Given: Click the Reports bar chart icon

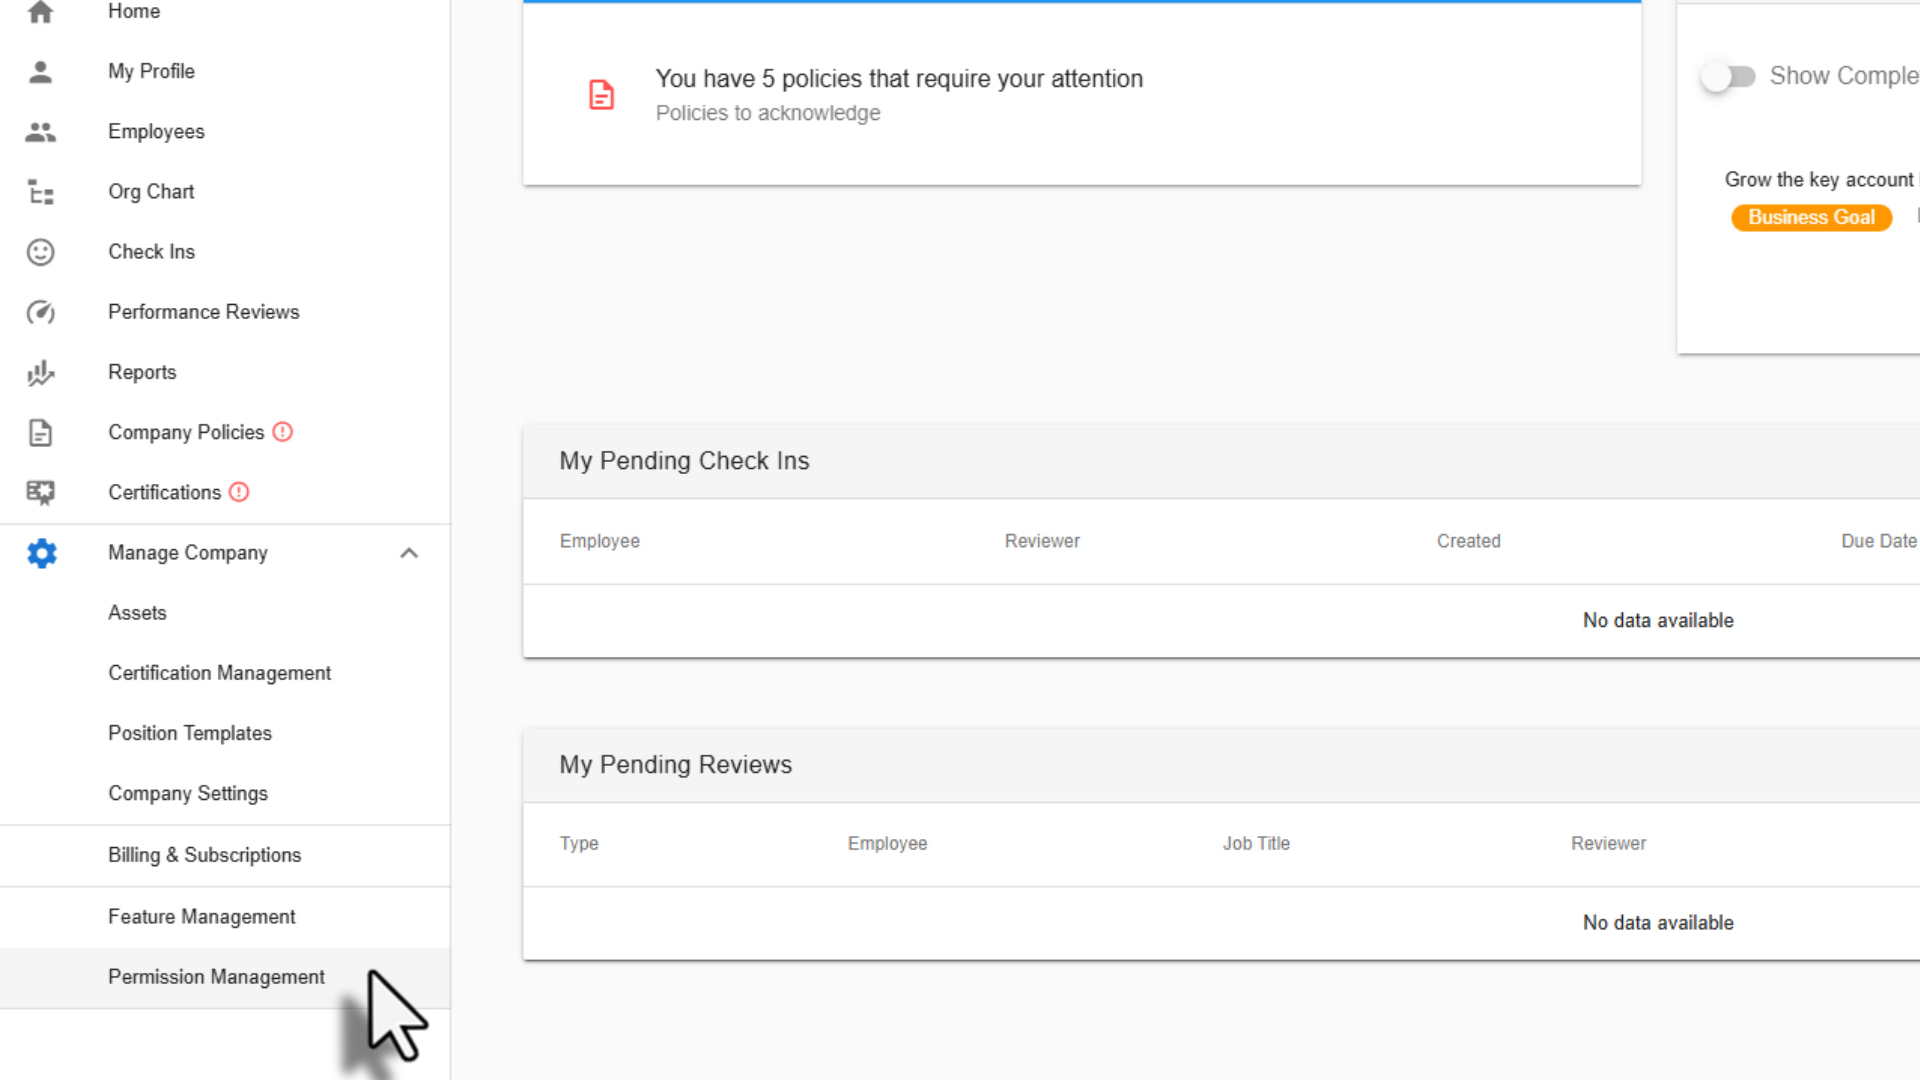Looking at the screenshot, I should [40, 373].
